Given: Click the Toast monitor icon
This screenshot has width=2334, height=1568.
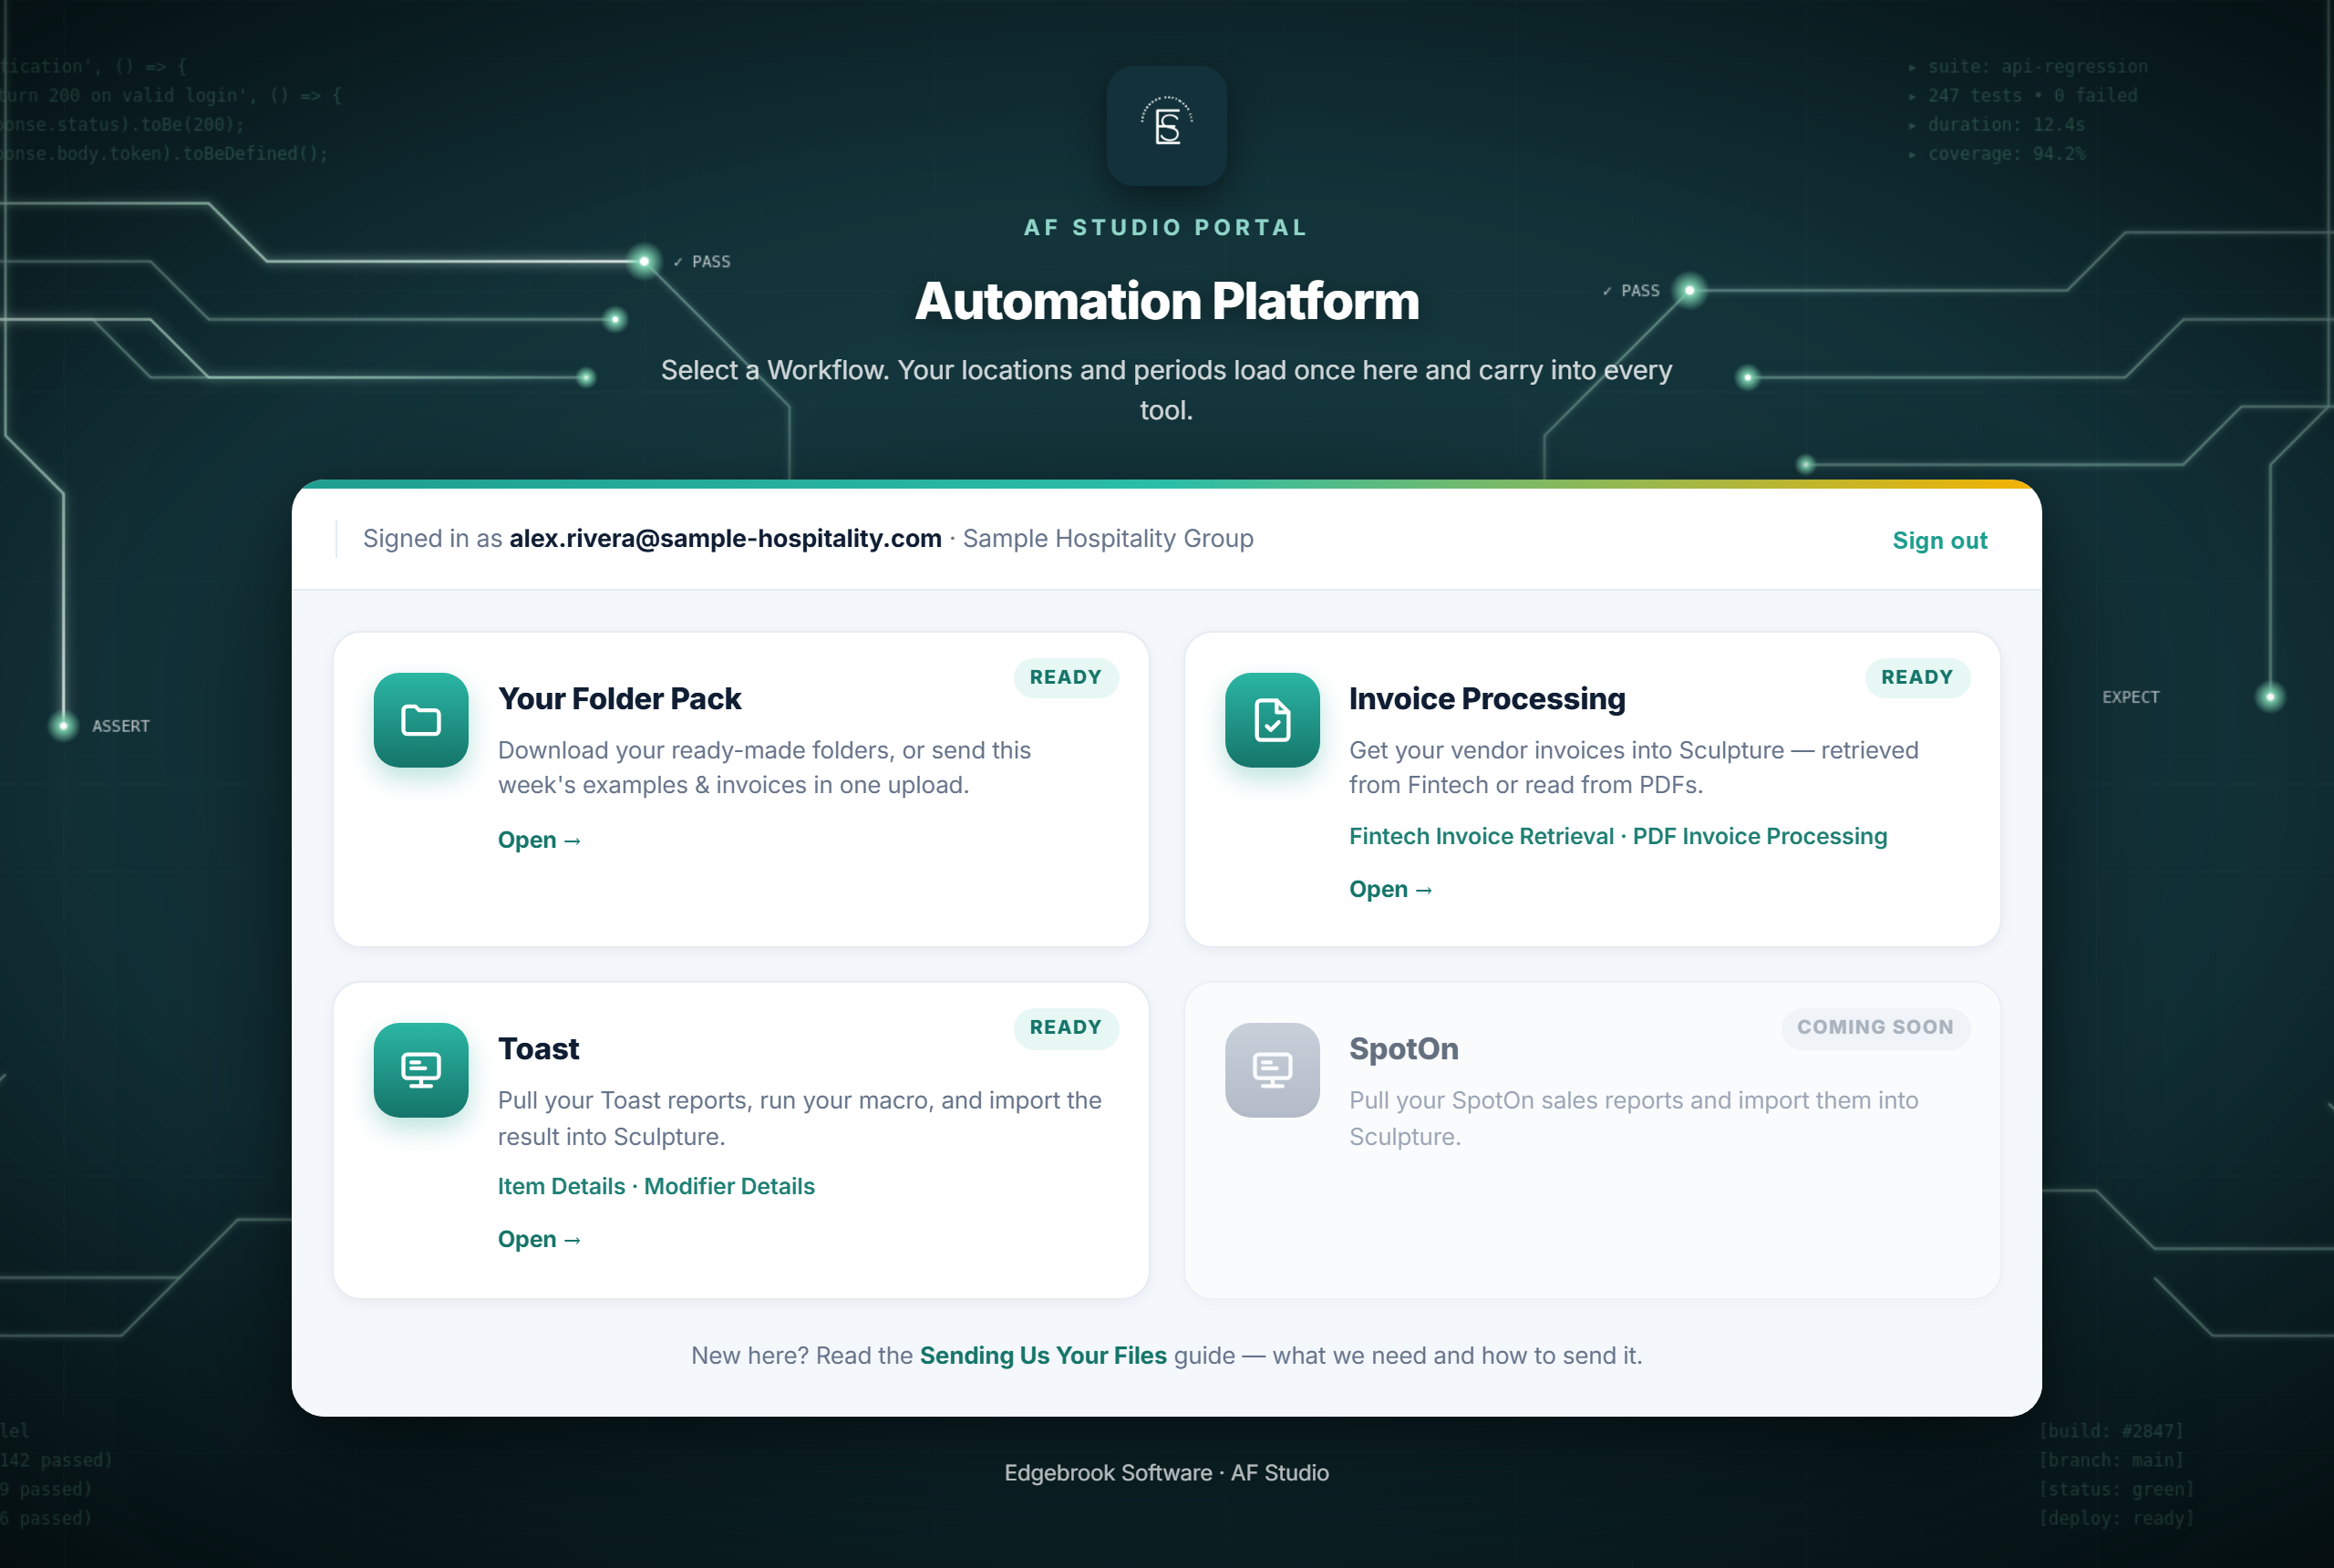Looking at the screenshot, I should coord(421,1070).
